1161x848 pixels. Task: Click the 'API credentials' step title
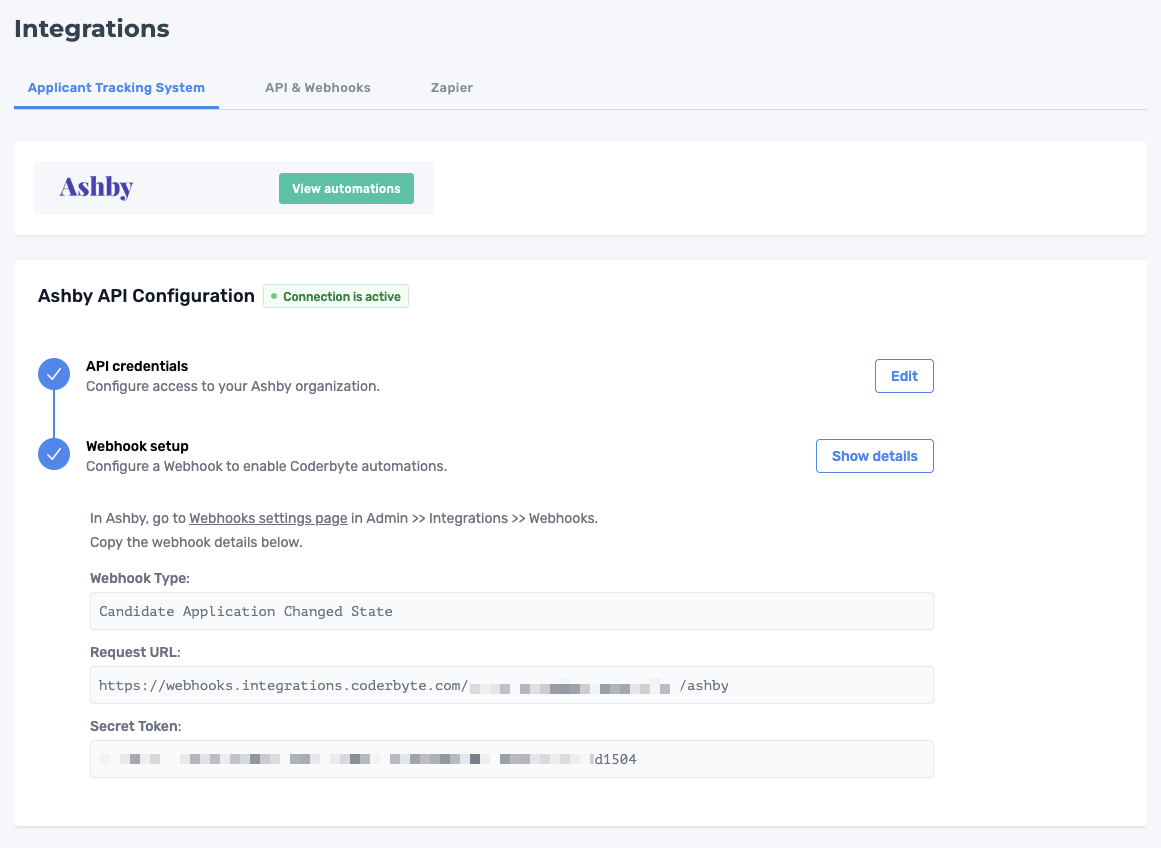137,366
